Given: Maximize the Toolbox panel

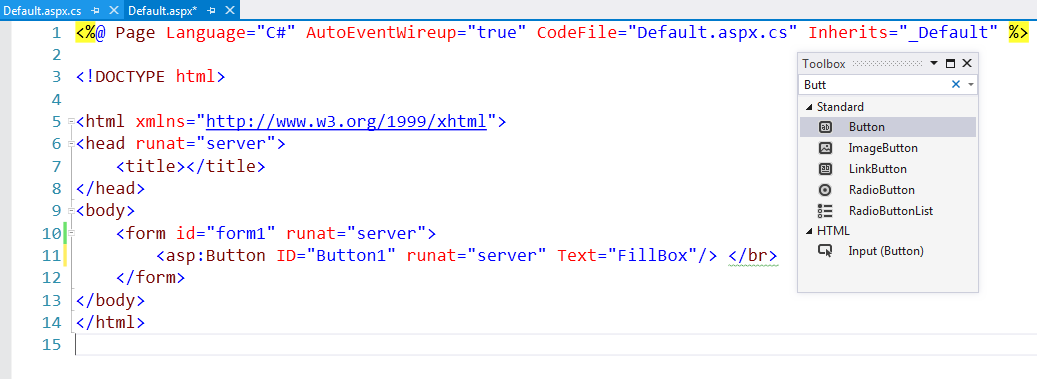Looking at the screenshot, I should pyautogui.click(x=951, y=63).
